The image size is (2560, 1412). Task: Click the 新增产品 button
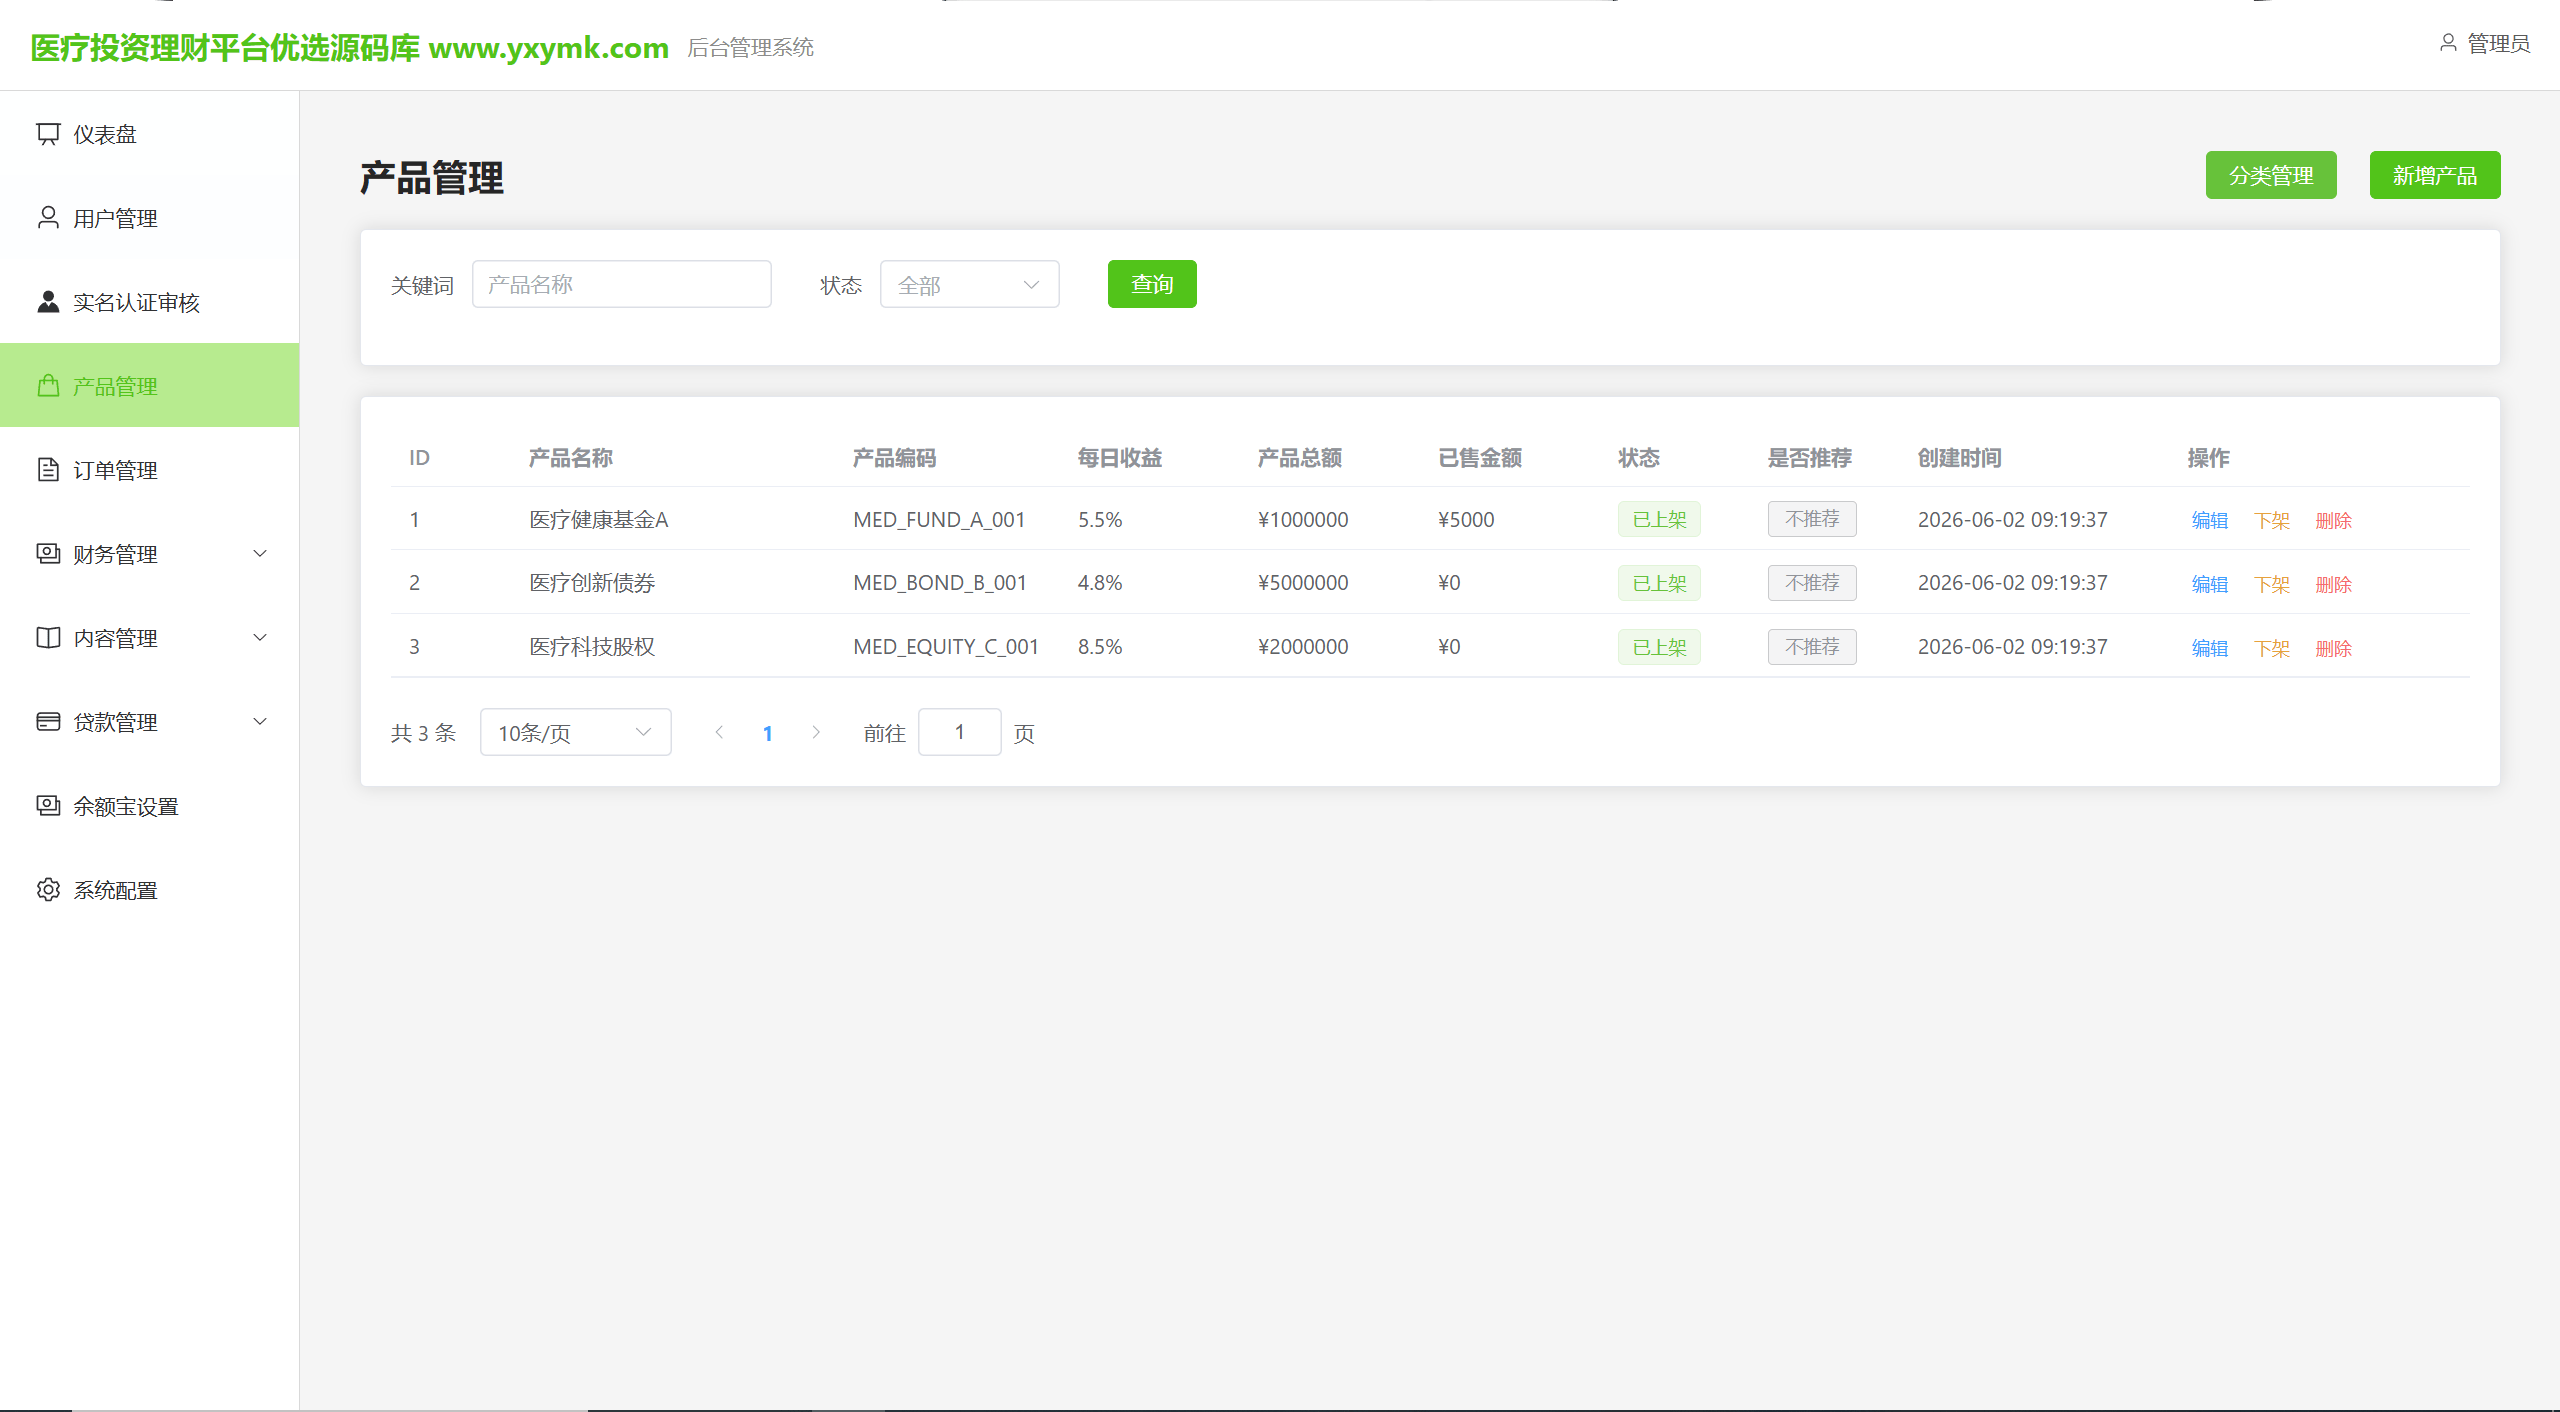2434,176
